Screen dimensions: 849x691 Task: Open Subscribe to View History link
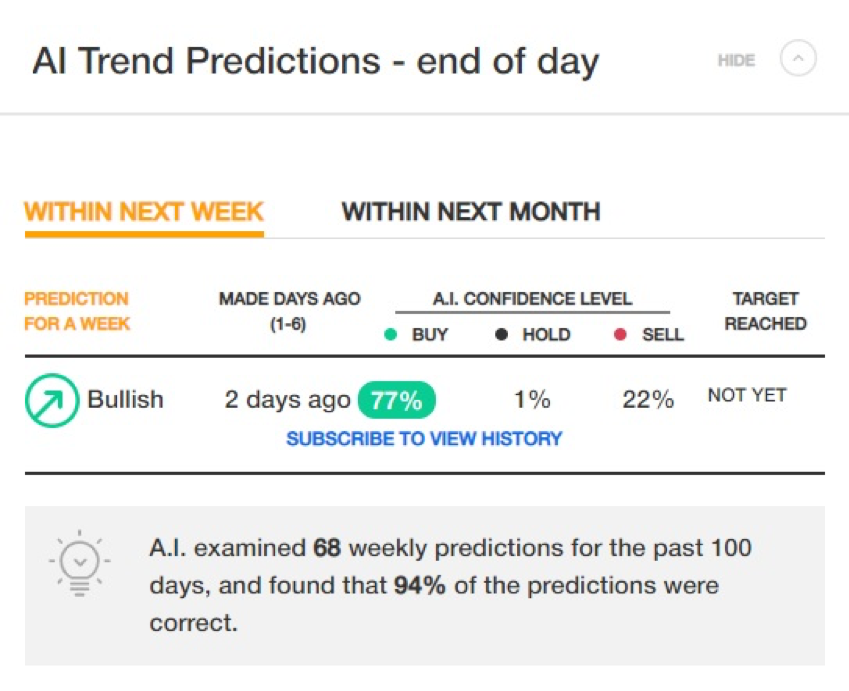tap(424, 438)
